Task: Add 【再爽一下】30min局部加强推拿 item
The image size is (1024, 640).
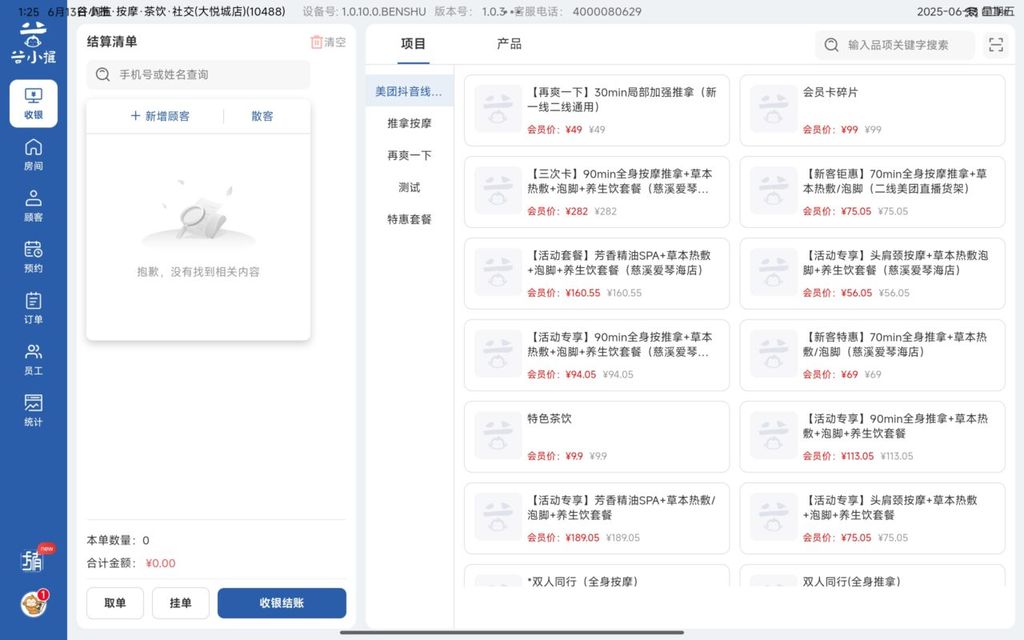Action: (596, 110)
